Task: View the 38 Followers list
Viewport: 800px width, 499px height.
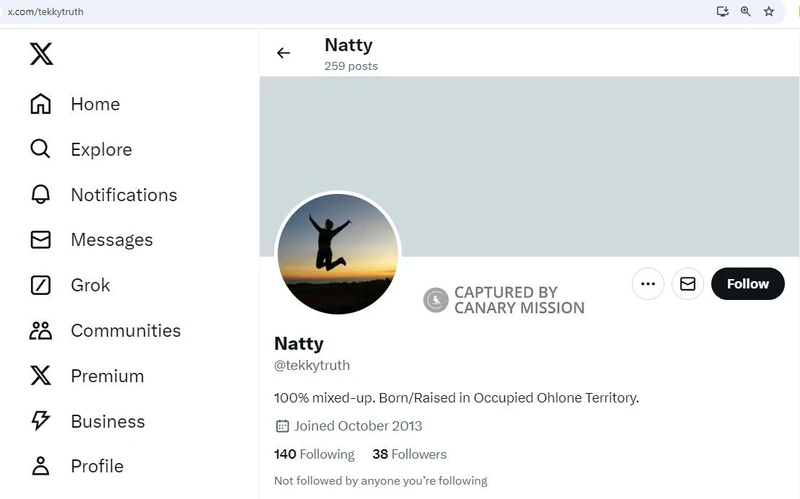Action: pos(409,454)
